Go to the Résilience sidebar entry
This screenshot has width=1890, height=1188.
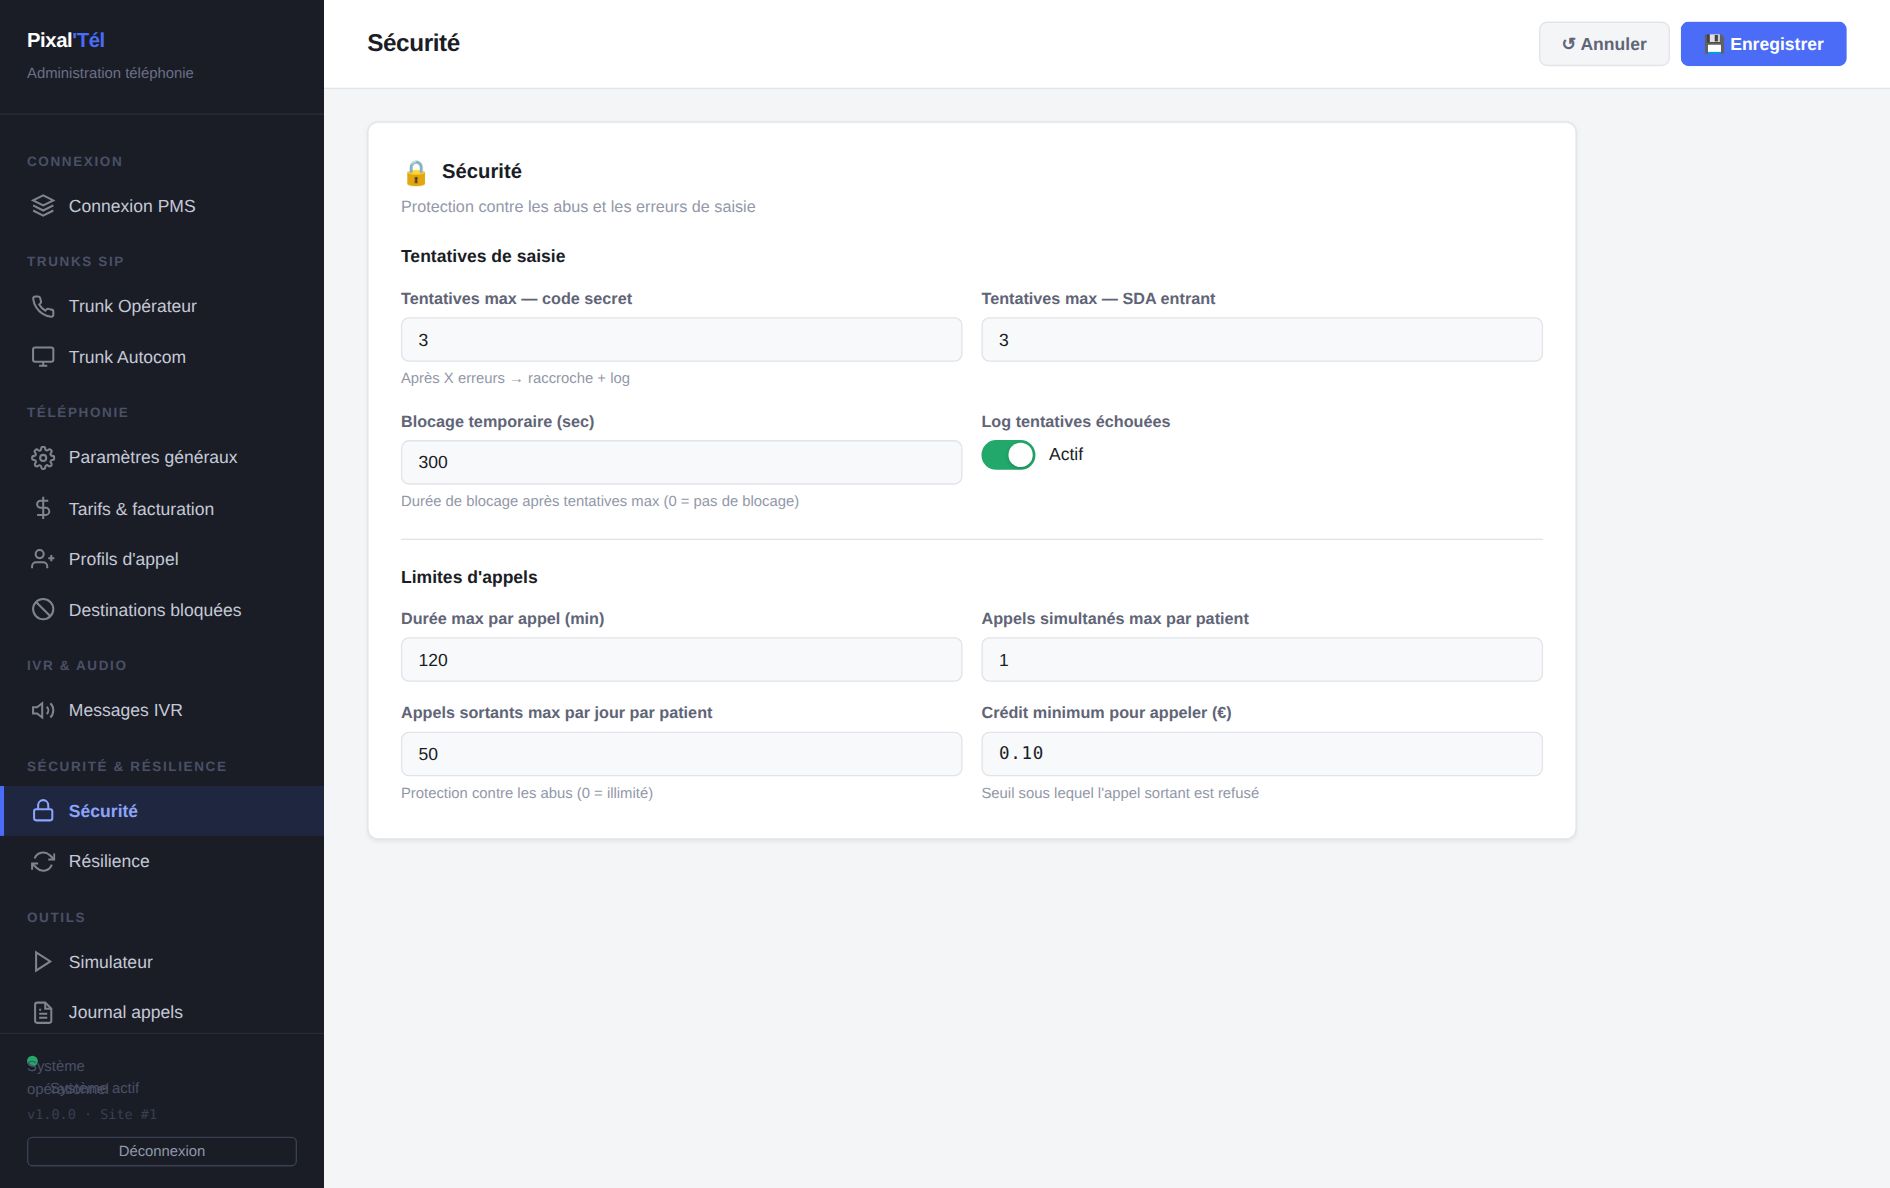click(x=162, y=861)
